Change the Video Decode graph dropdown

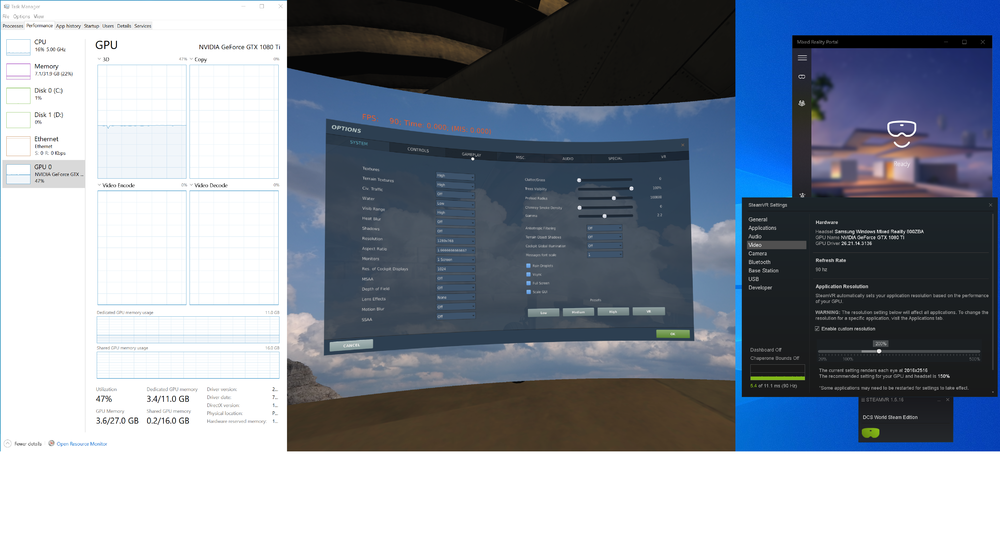209,186
